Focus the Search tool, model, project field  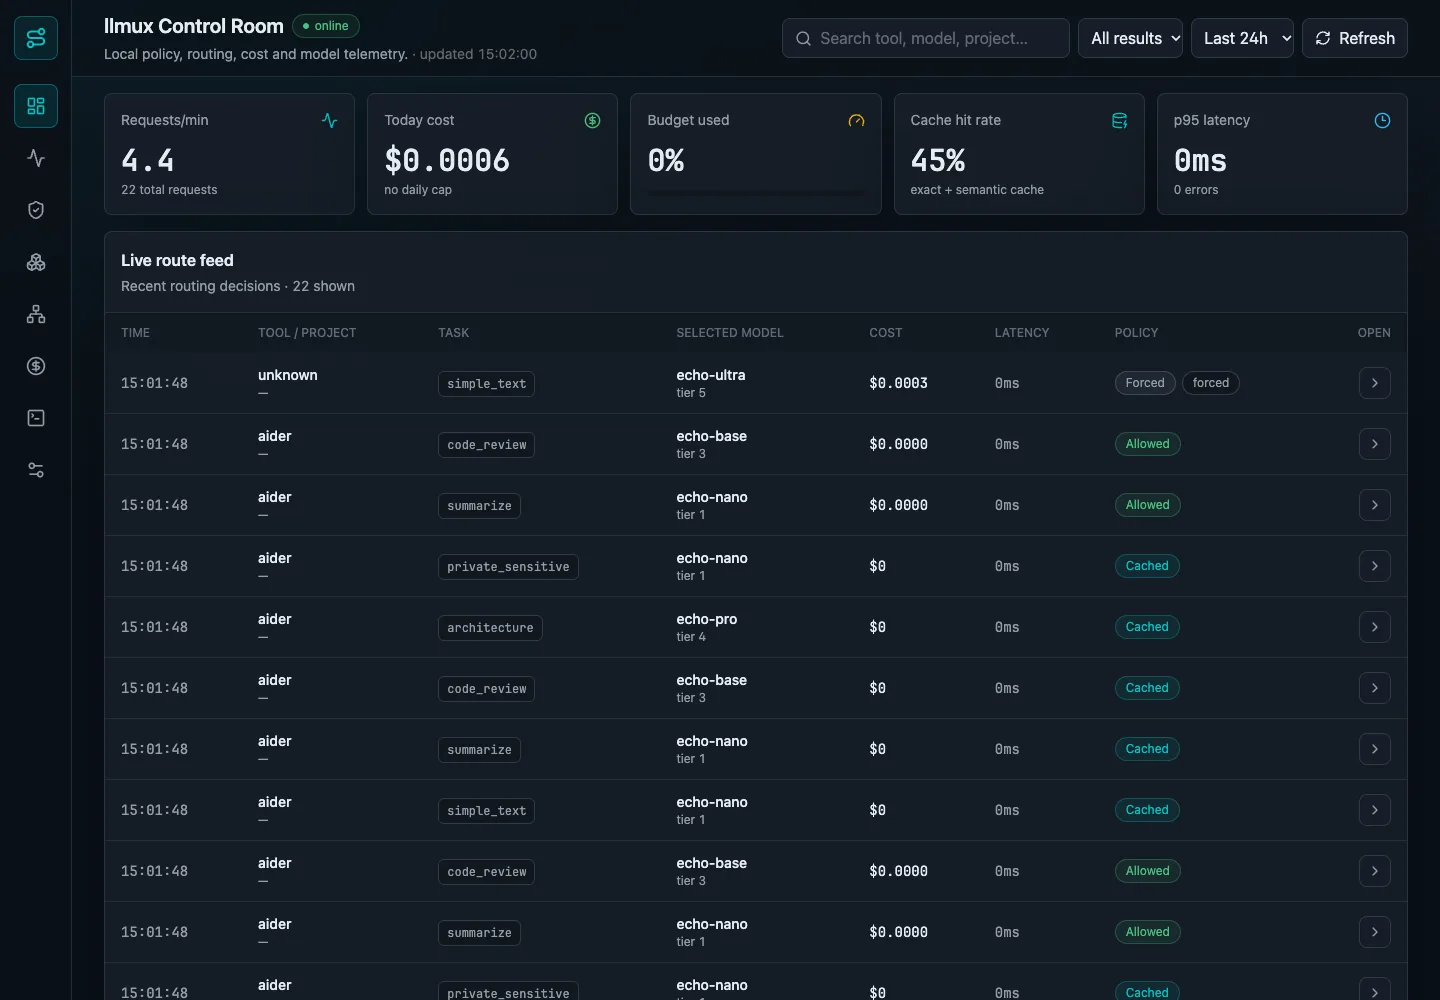point(926,38)
